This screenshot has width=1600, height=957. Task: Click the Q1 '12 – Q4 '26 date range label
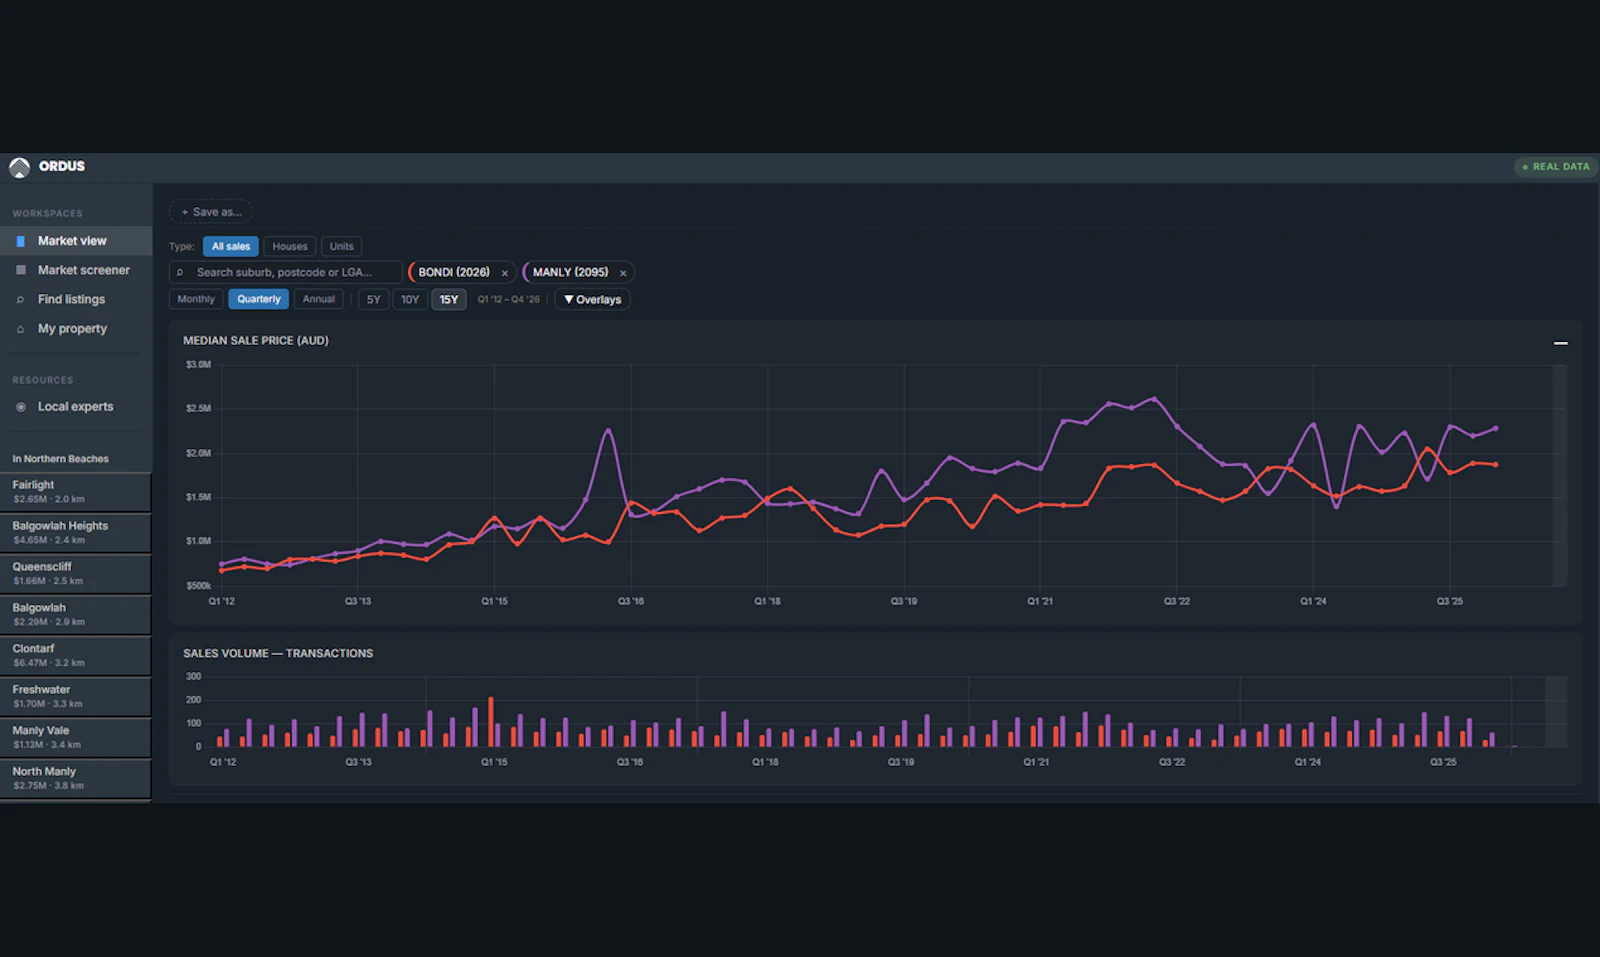(508, 300)
